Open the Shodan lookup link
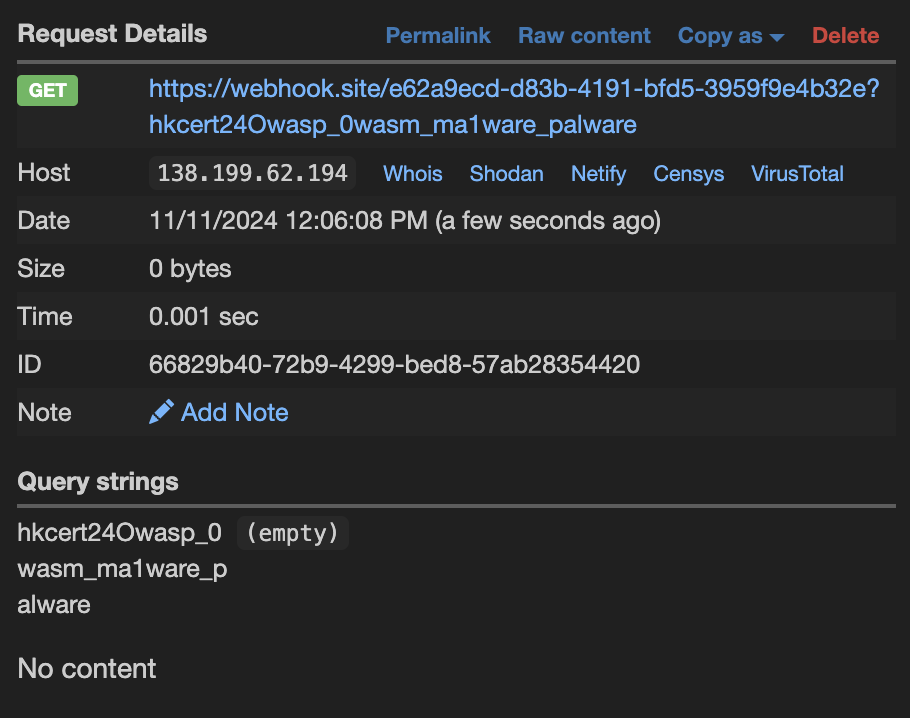 [x=506, y=174]
